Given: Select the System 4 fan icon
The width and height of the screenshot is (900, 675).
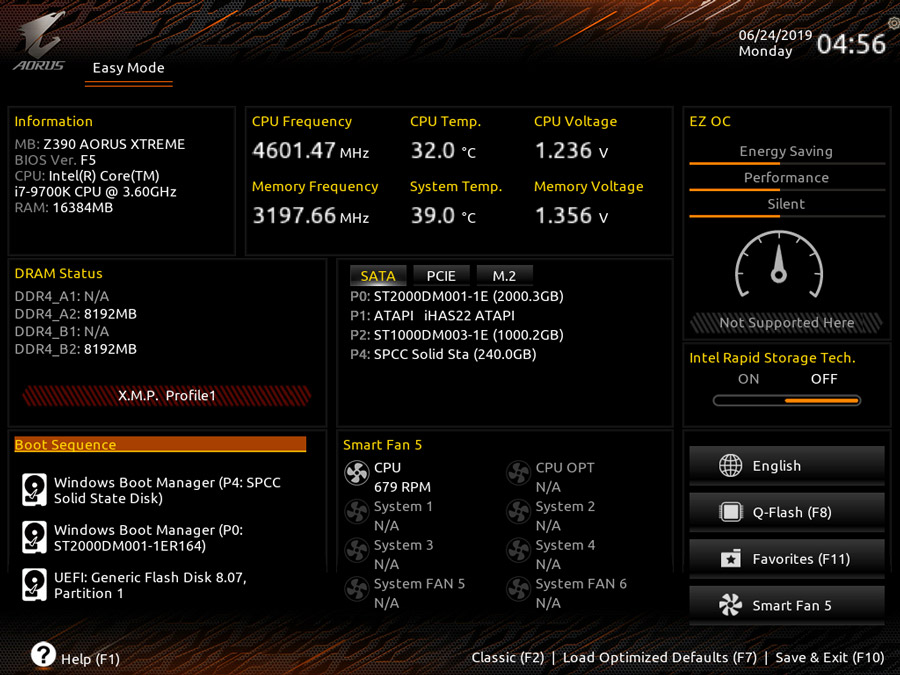Looking at the screenshot, I should coord(518,550).
